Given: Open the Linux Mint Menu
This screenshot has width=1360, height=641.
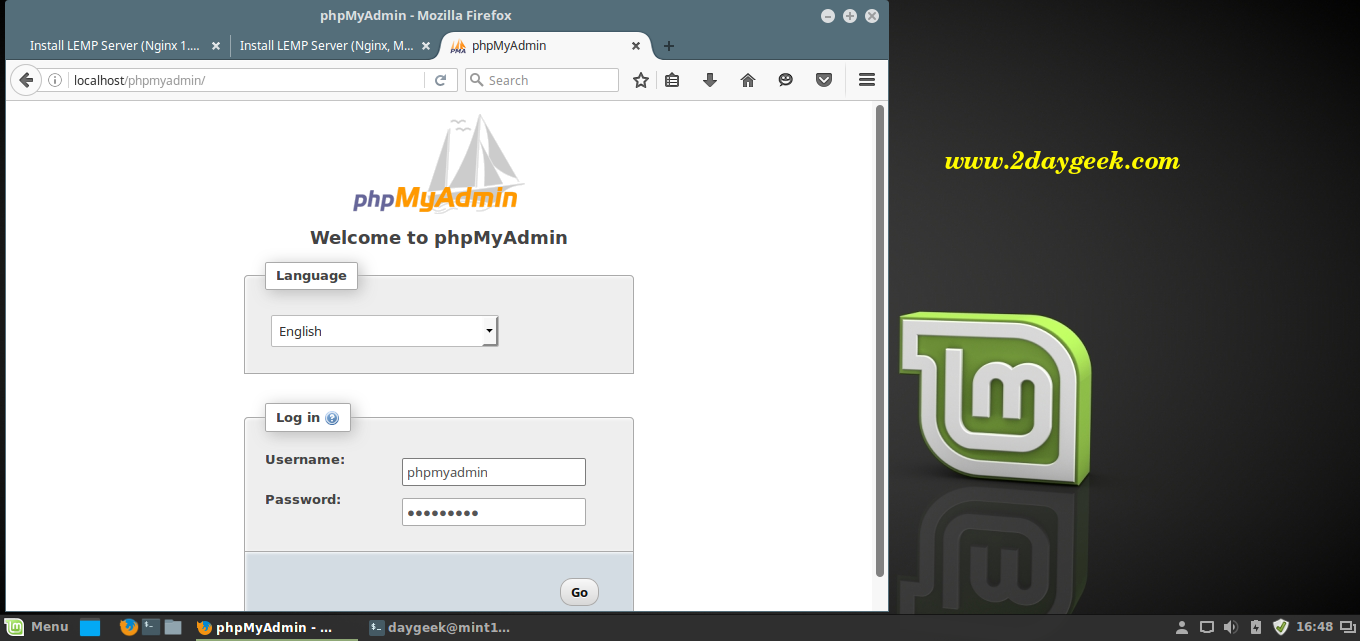Looking at the screenshot, I should pos(38,627).
